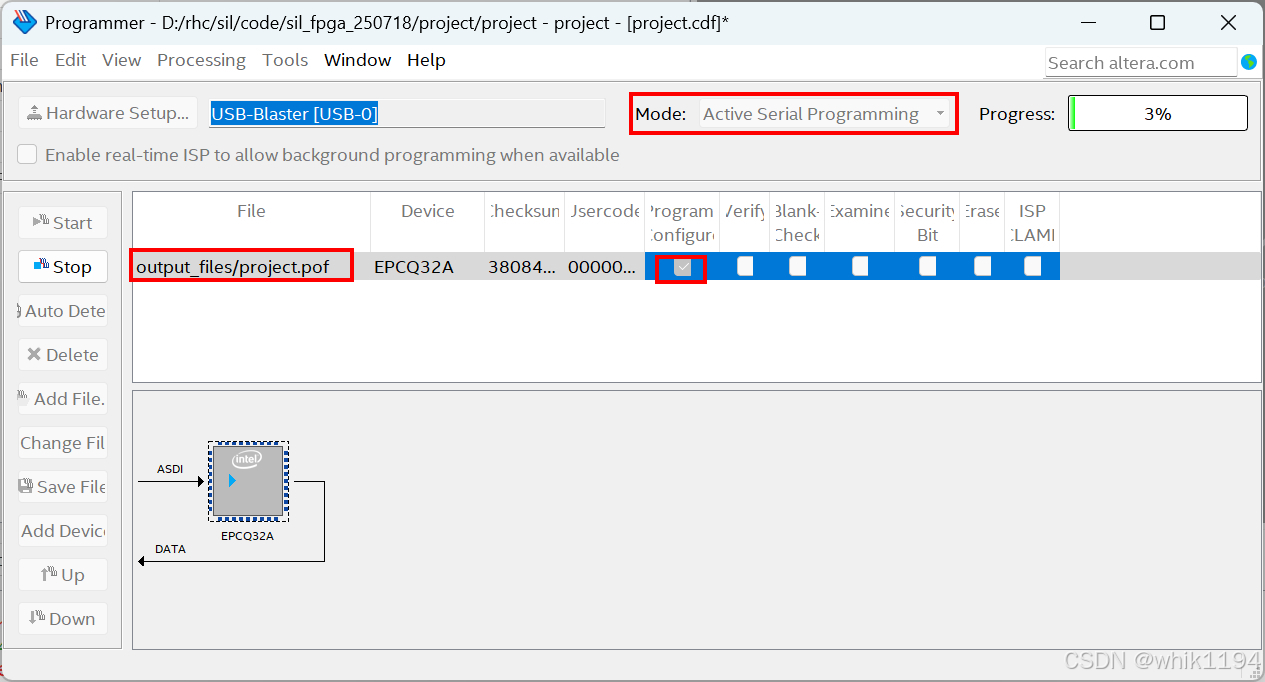Click the Auto Detect button
The width and height of the screenshot is (1265, 682).
[x=63, y=310]
